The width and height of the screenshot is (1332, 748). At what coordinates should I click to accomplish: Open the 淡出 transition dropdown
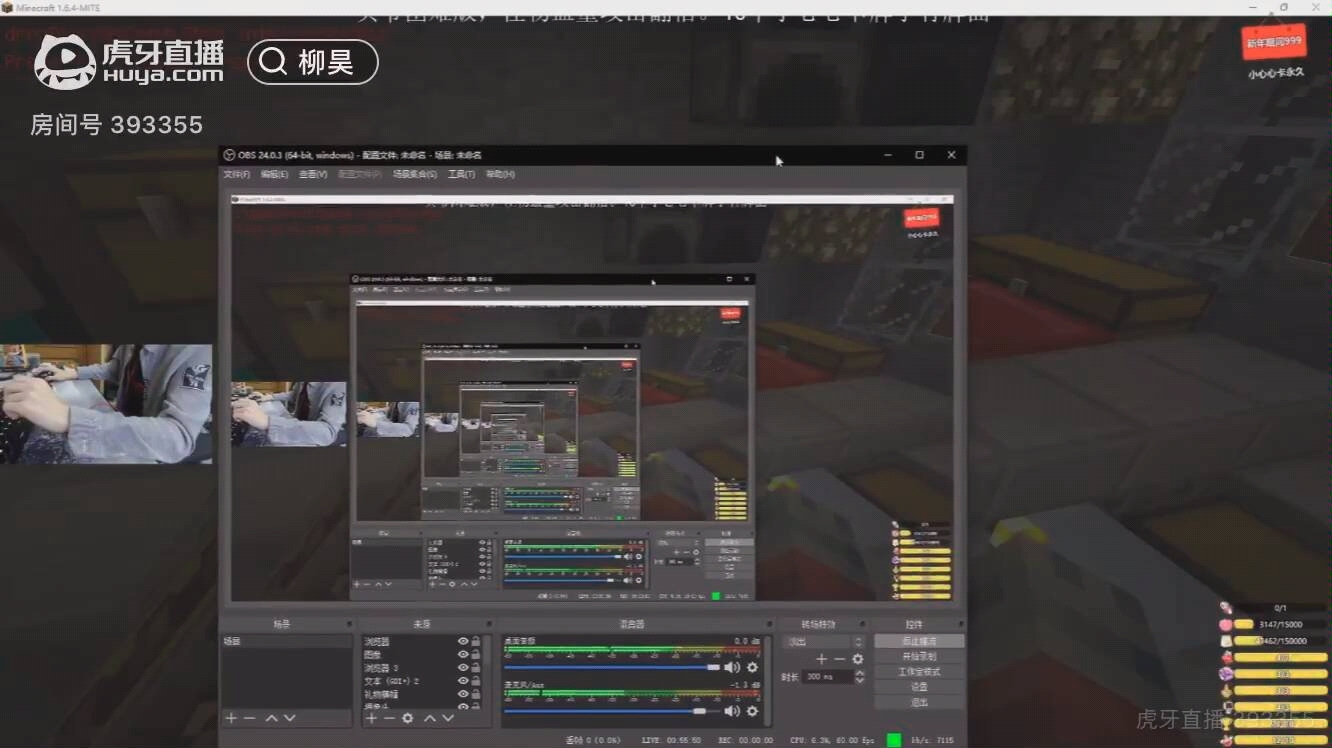coord(824,641)
